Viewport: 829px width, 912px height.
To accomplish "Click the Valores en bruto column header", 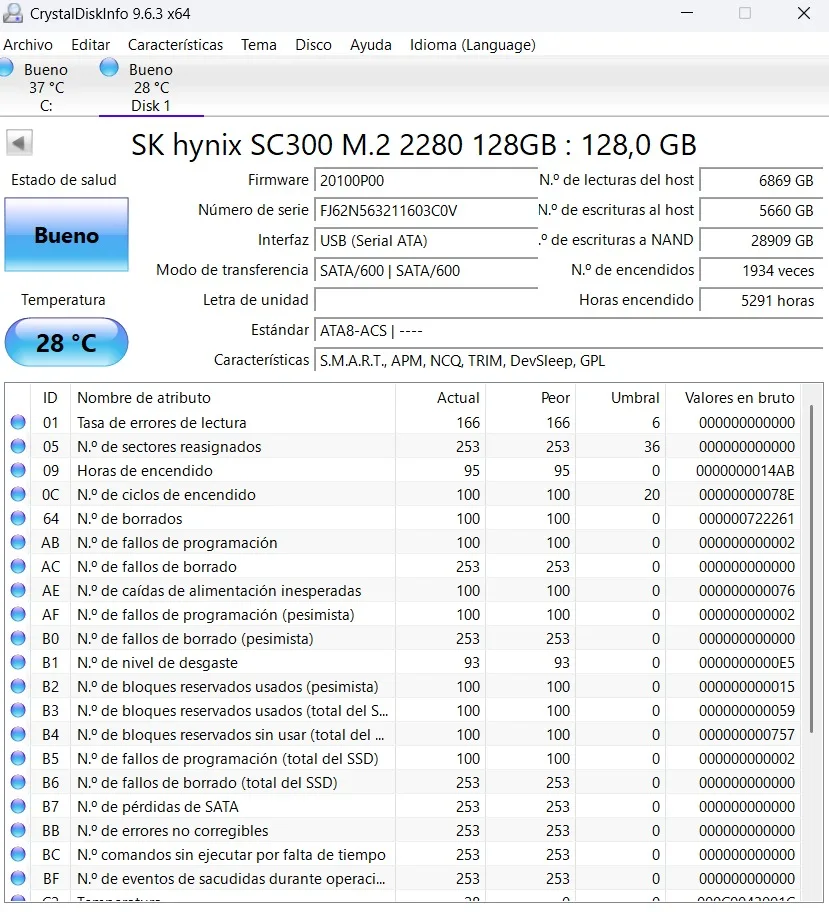I will click(733, 398).
